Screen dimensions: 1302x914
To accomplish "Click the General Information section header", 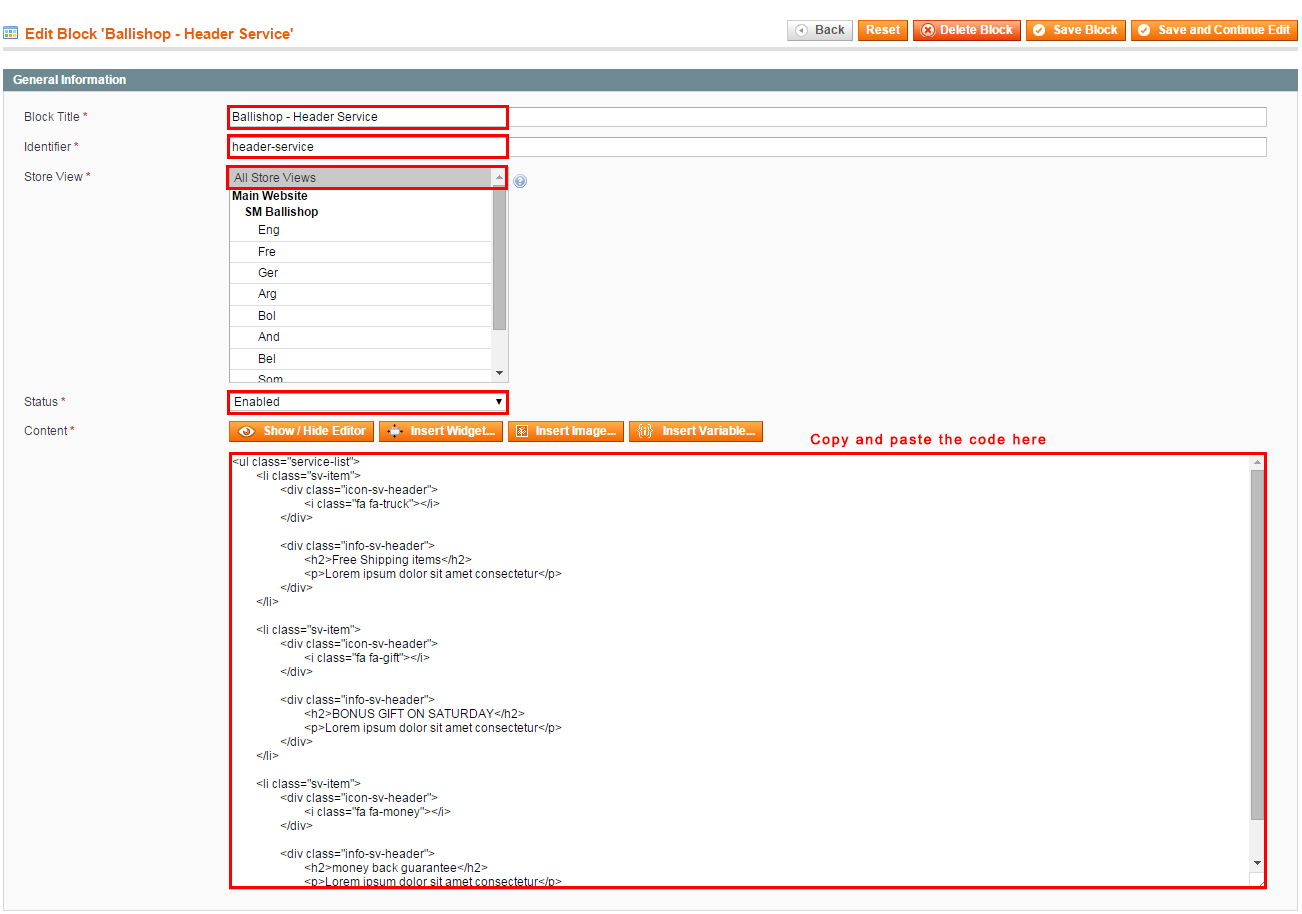I will tap(650, 80).
